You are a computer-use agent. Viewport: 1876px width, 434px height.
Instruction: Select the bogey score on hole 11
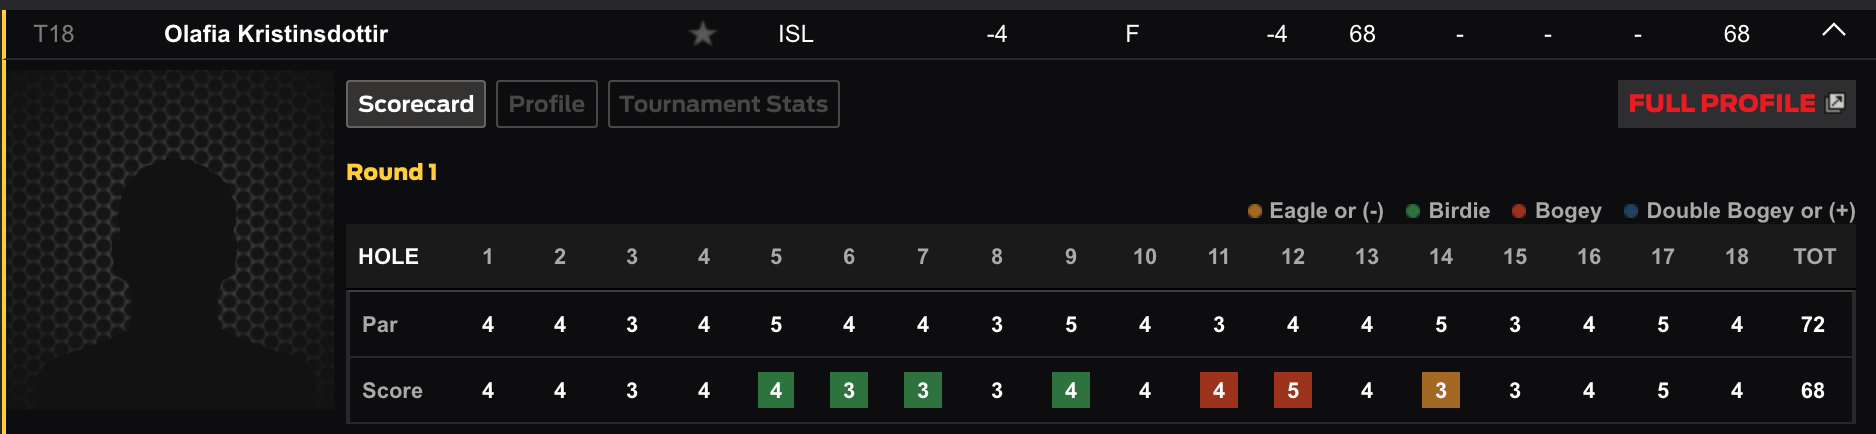pos(1219,390)
